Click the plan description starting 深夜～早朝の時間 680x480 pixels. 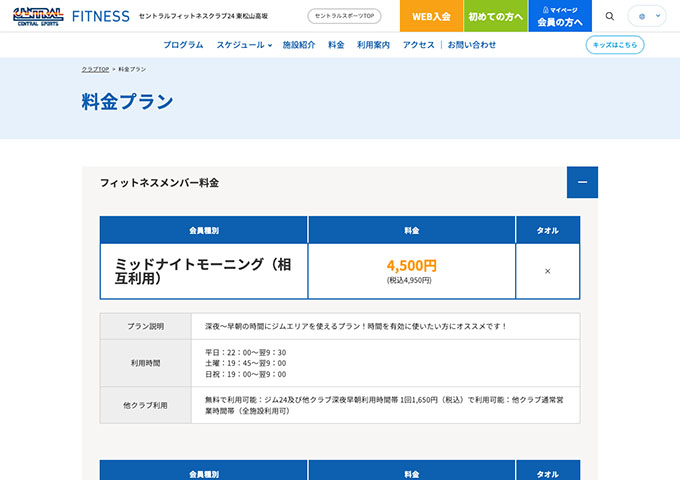[356, 326]
